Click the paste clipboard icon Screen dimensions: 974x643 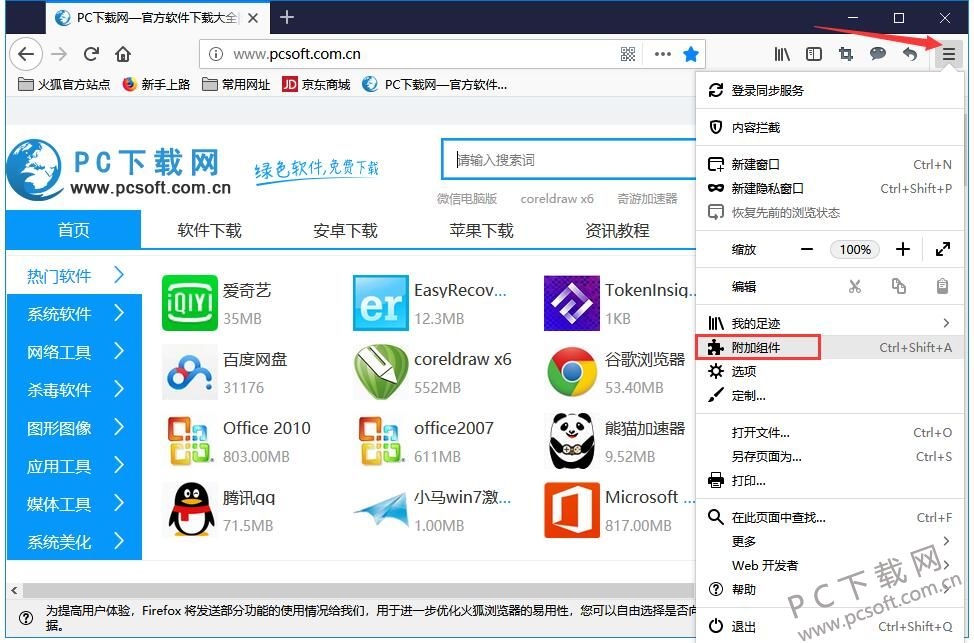coord(942,286)
